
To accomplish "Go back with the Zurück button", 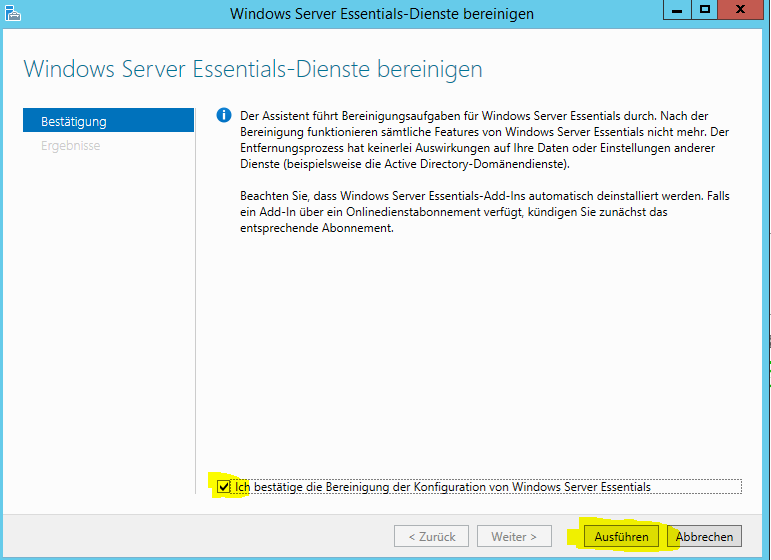I will 432,537.
